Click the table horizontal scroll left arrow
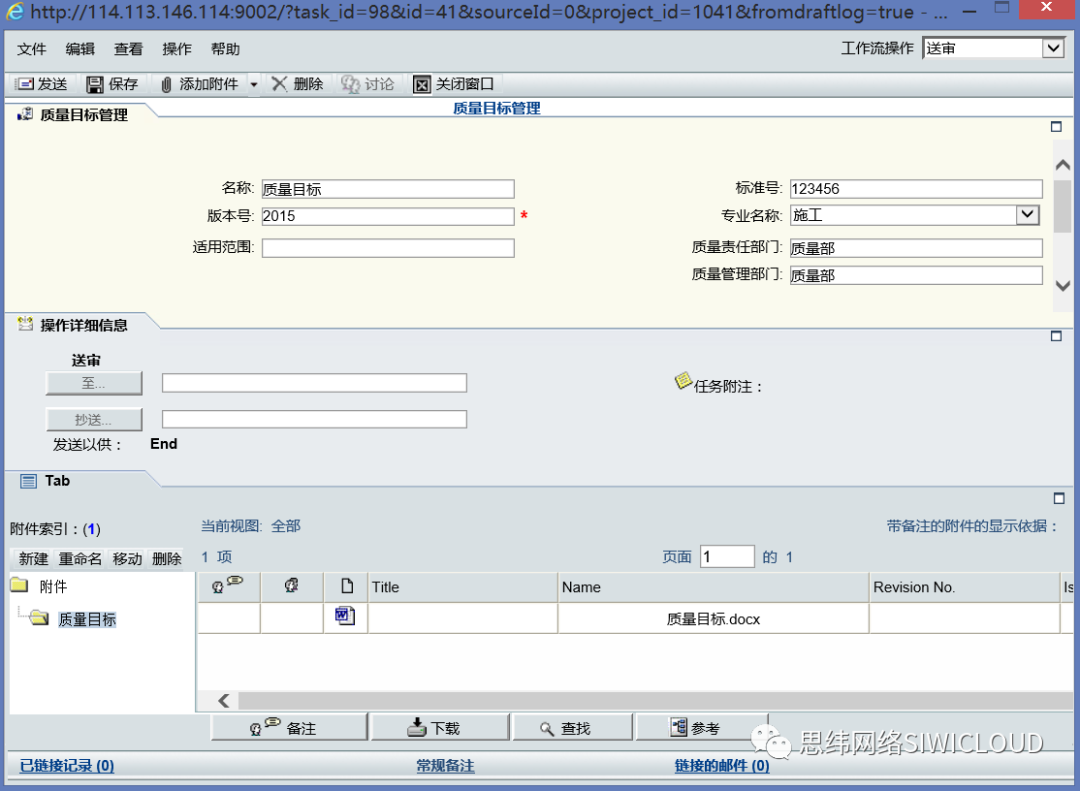 click(x=224, y=701)
